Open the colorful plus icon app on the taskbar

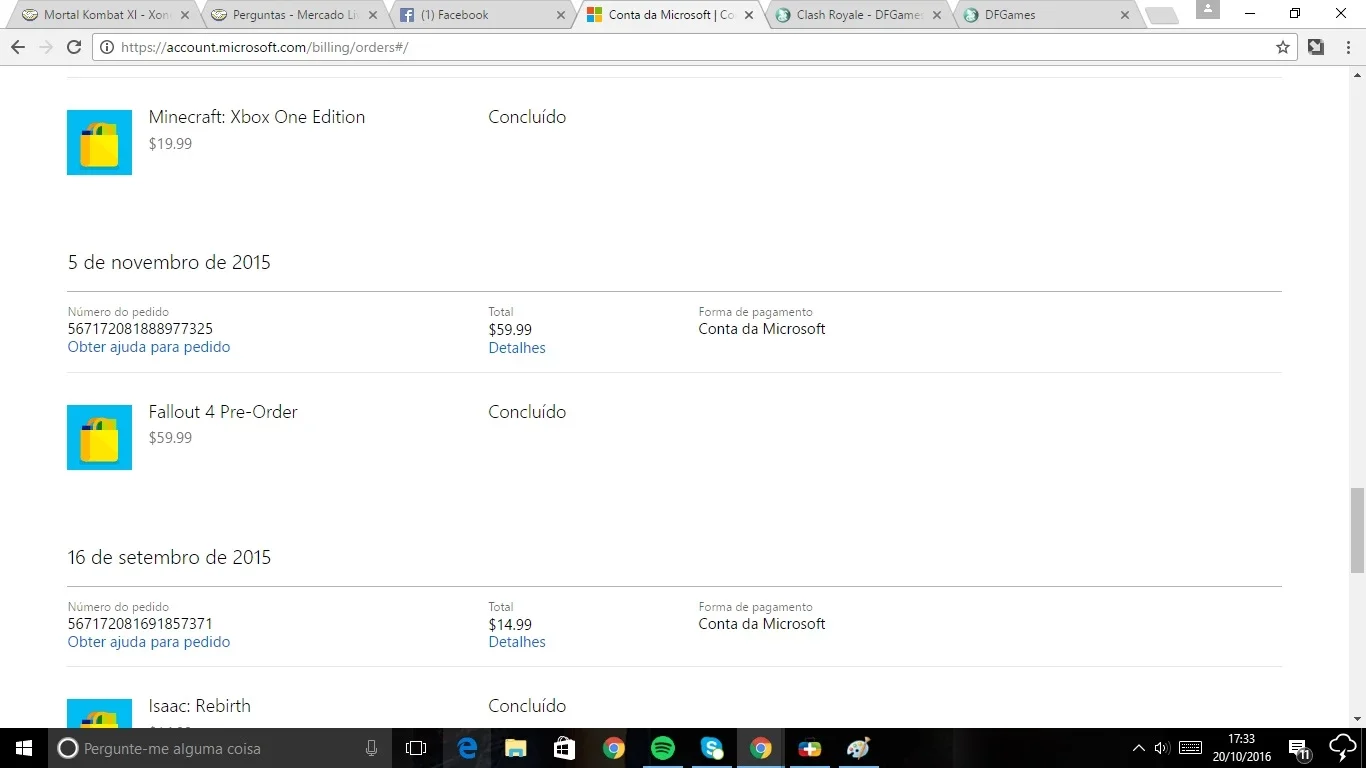(x=810, y=748)
